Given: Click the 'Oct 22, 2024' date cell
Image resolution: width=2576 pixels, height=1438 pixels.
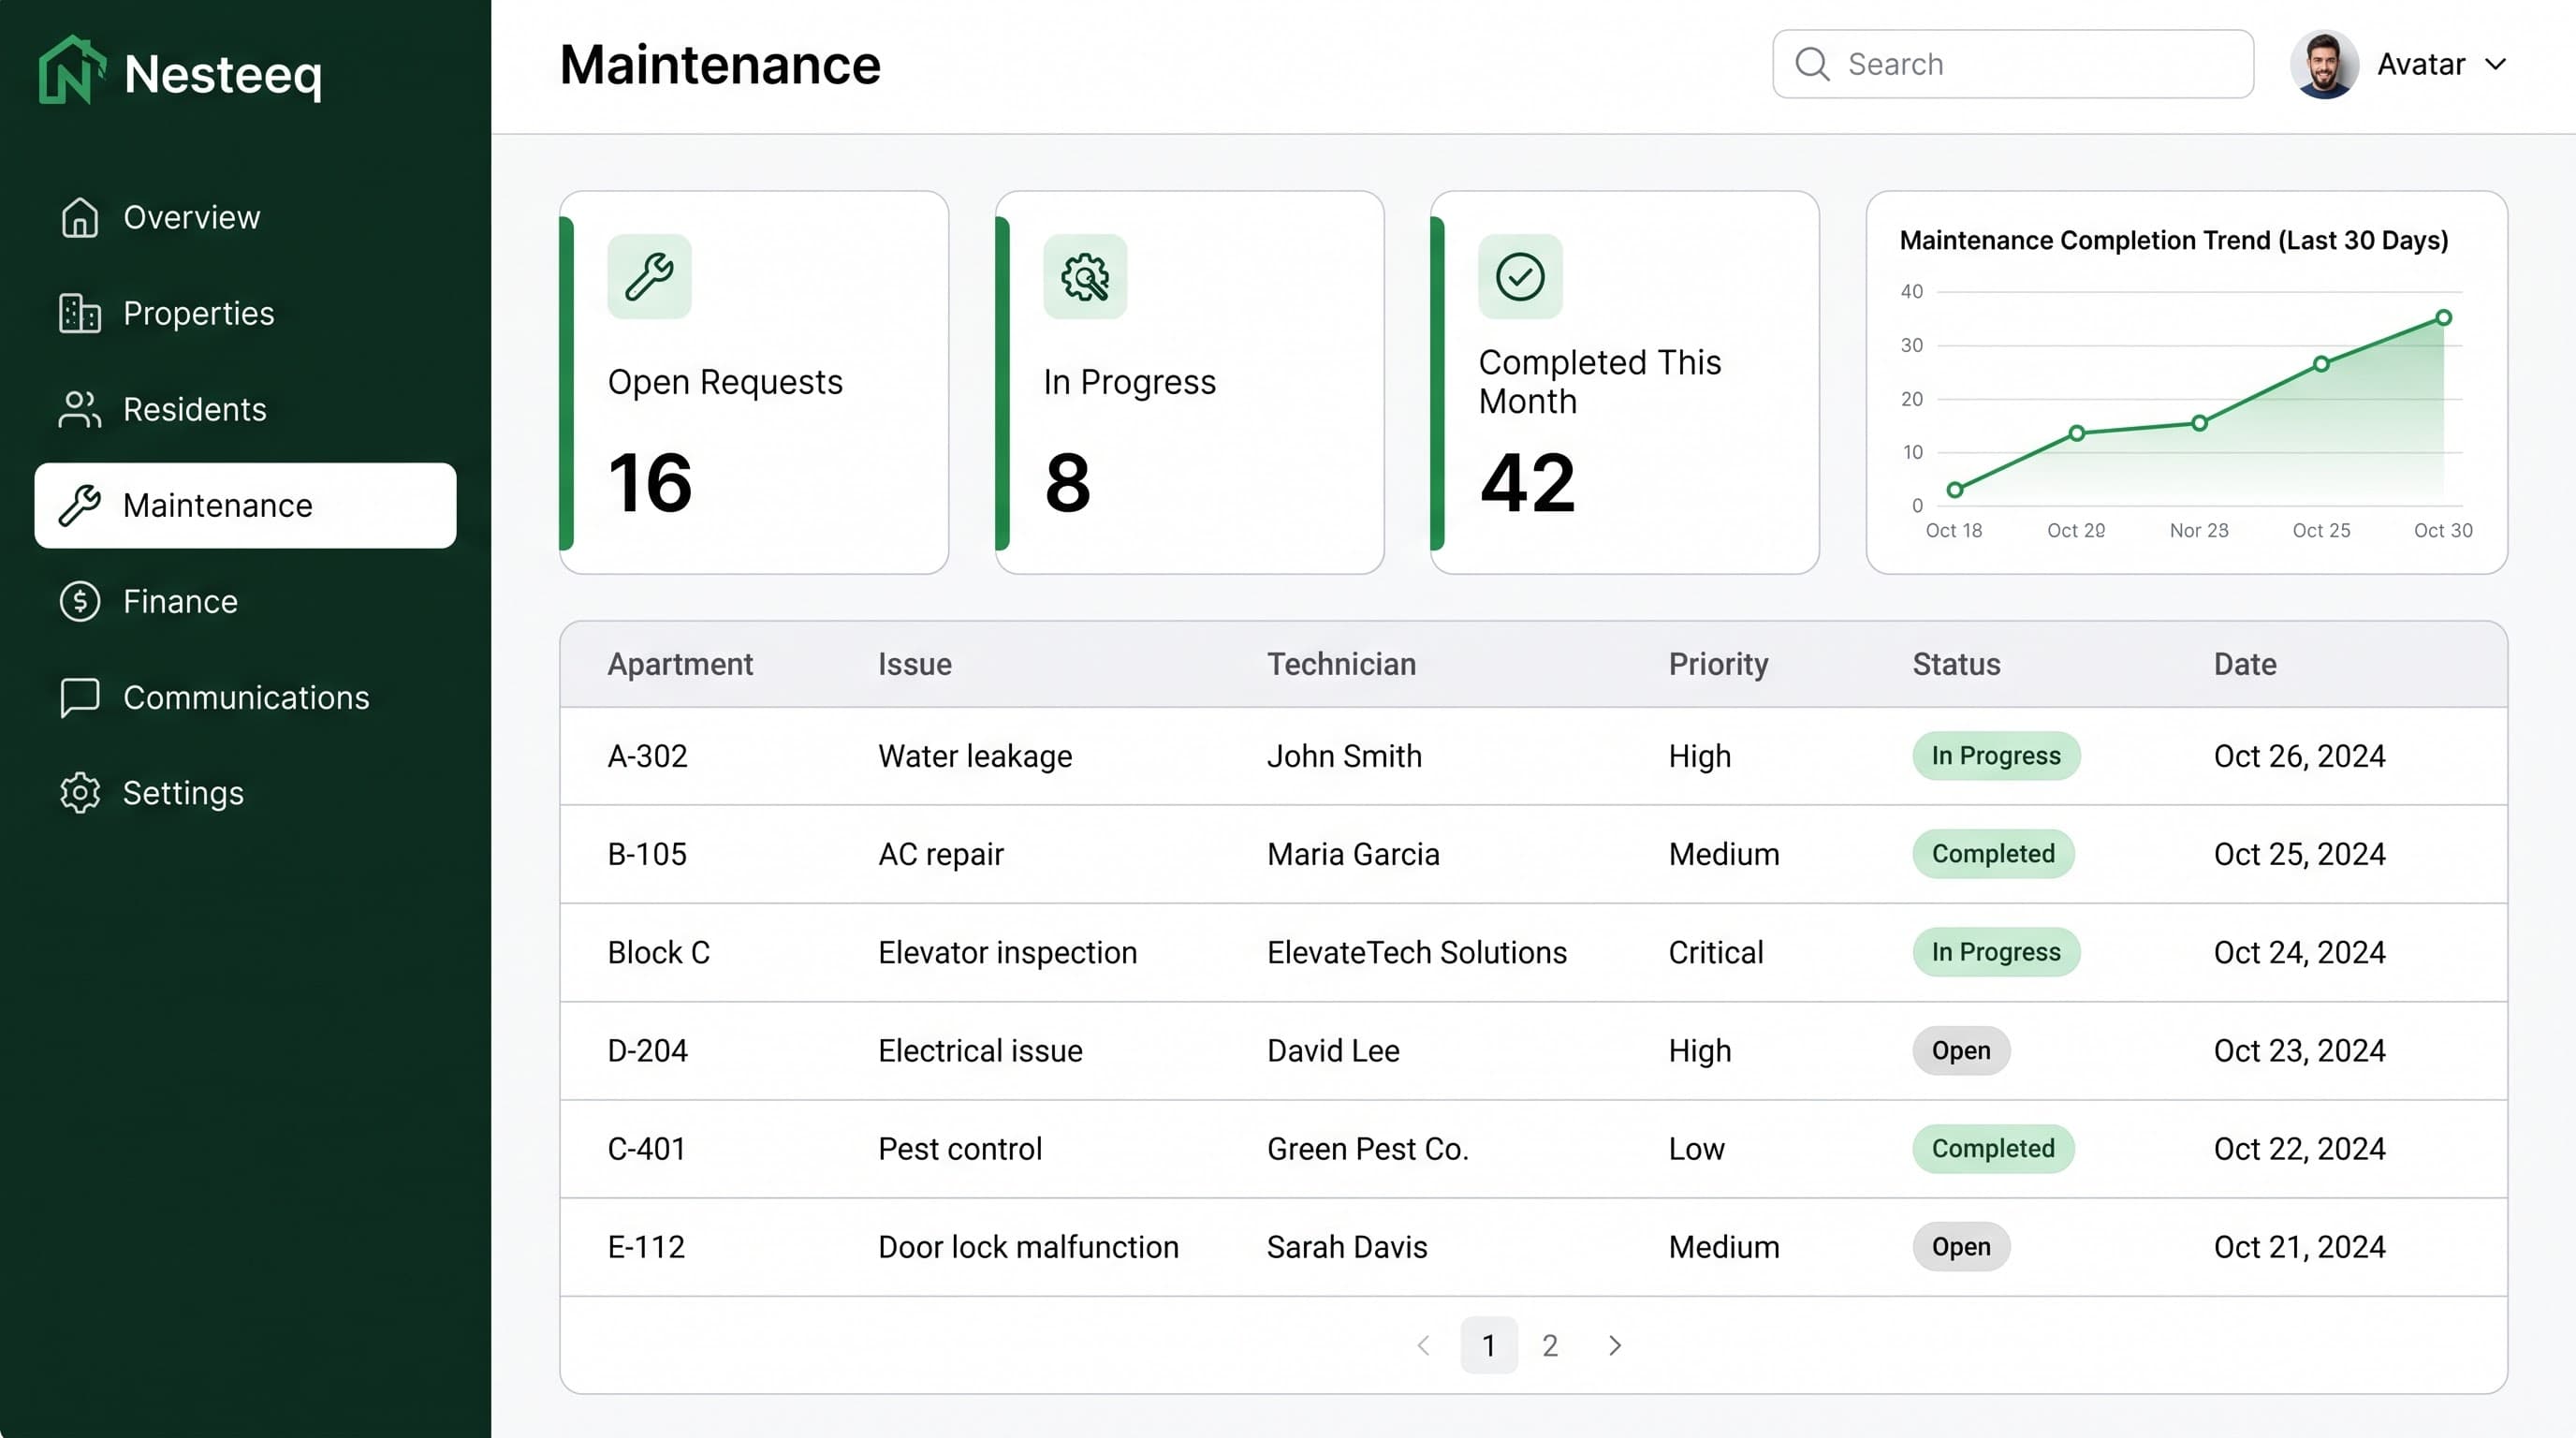Looking at the screenshot, I should tap(2299, 1149).
